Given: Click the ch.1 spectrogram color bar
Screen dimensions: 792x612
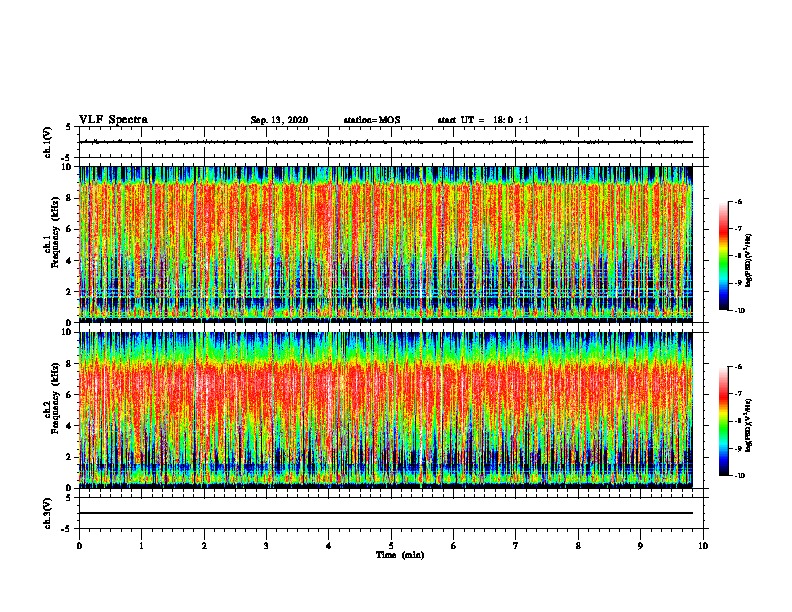Looking at the screenshot, I should (x=724, y=256).
